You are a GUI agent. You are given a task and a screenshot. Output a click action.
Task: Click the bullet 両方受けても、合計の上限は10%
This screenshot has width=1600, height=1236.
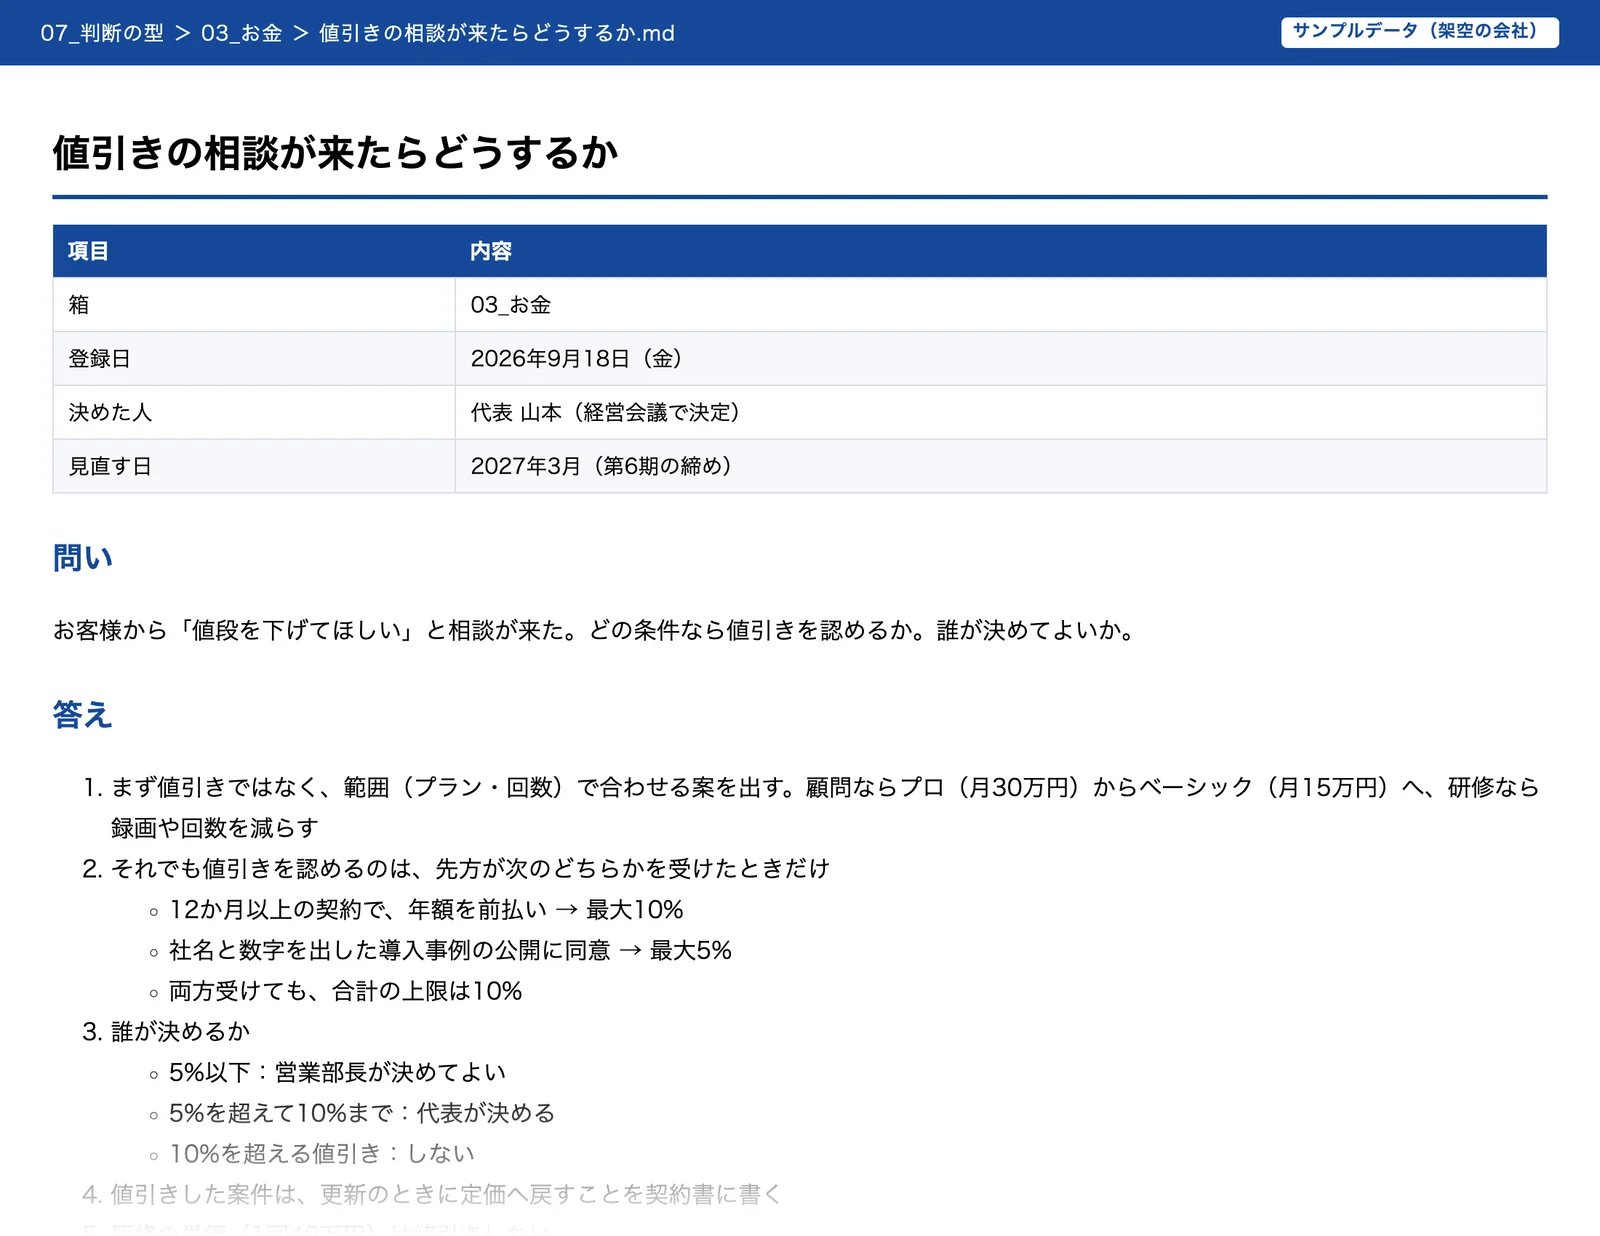(345, 992)
